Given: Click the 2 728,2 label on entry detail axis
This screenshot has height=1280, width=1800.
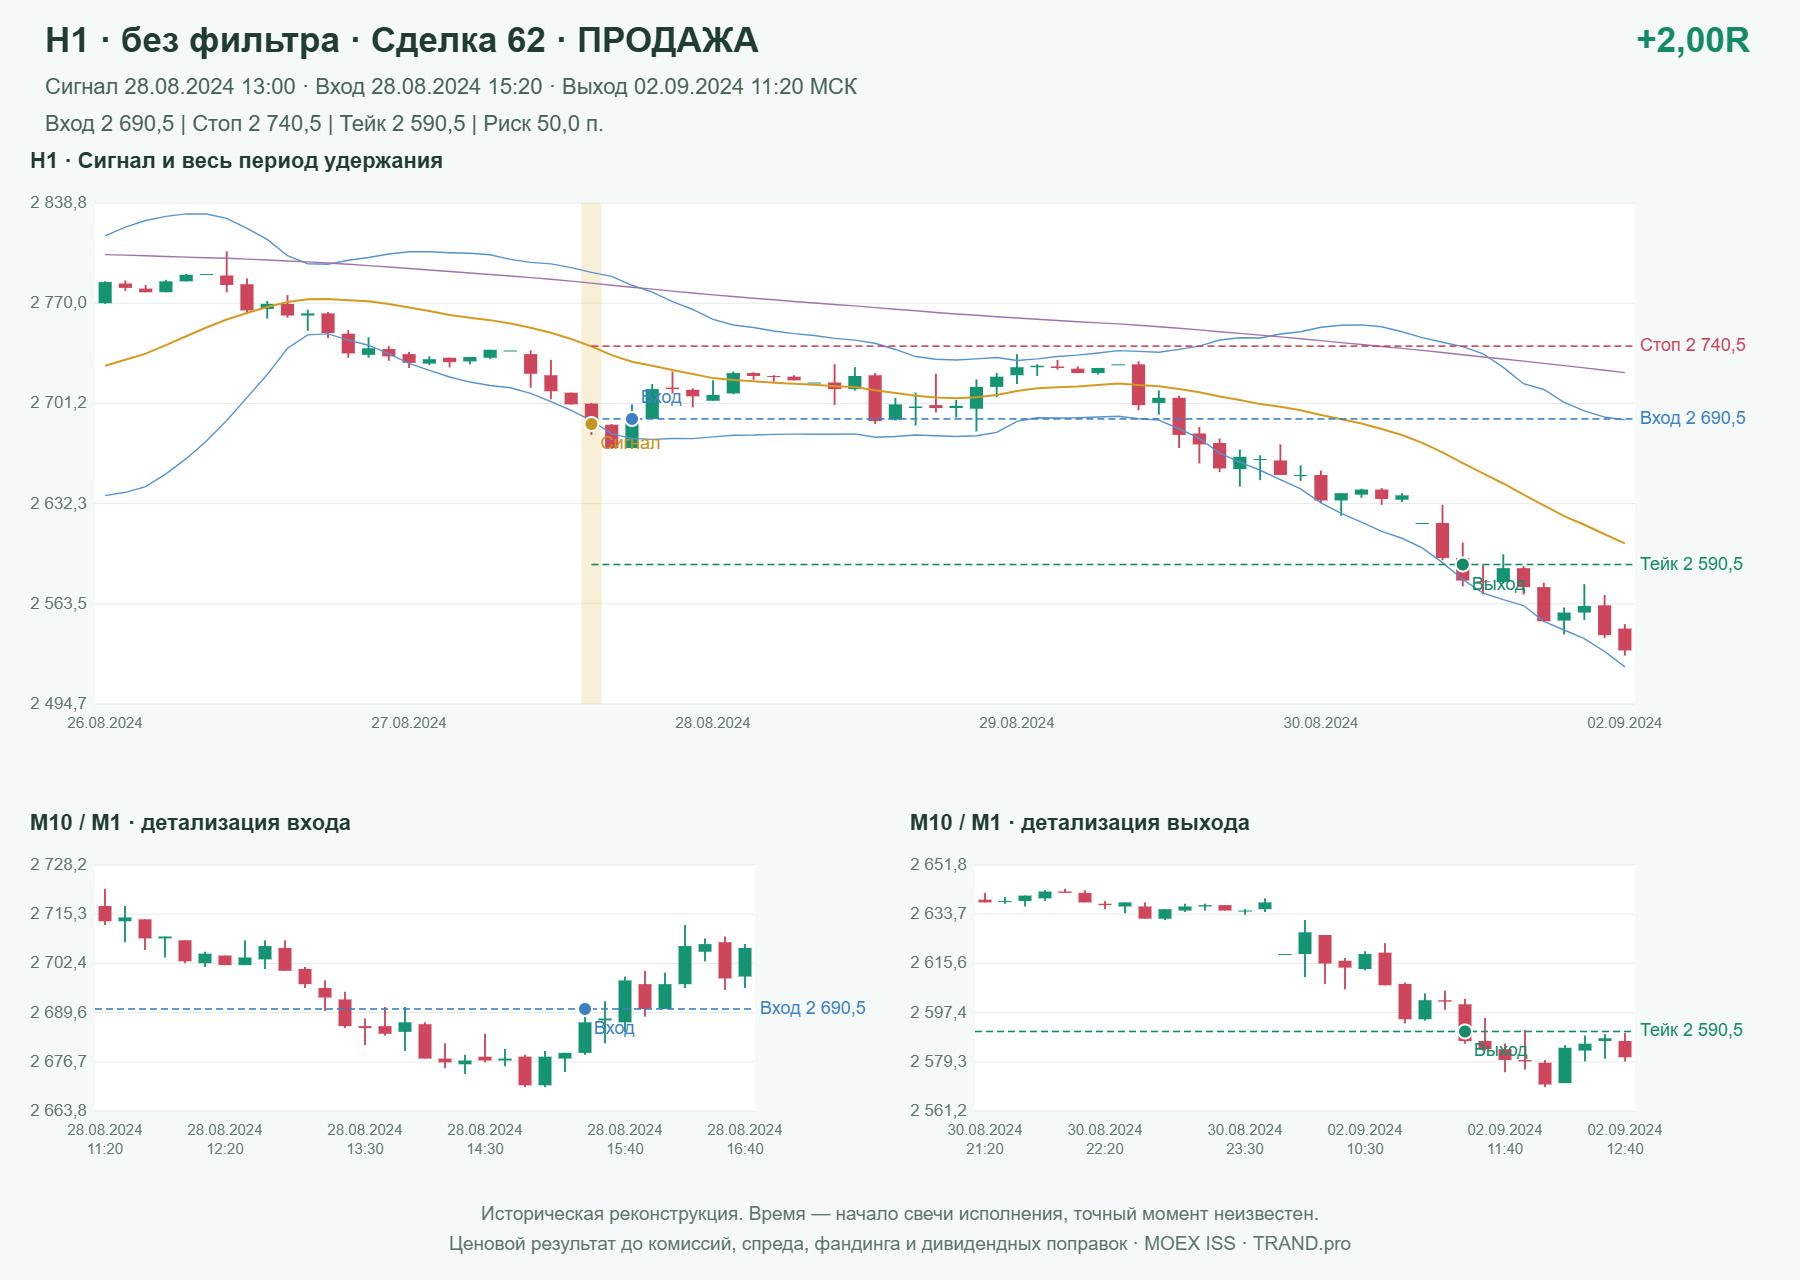Looking at the screenshot, I should coord(58,865).
